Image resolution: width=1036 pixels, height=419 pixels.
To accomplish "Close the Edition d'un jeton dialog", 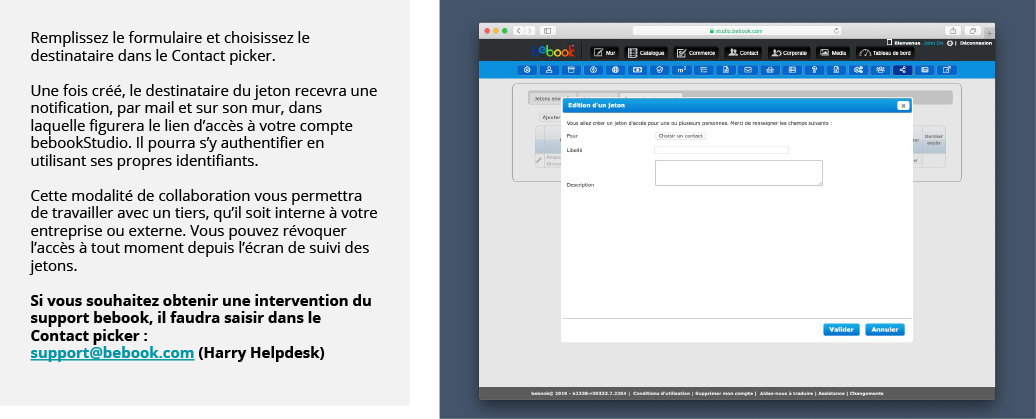I will tap(903, 106).
